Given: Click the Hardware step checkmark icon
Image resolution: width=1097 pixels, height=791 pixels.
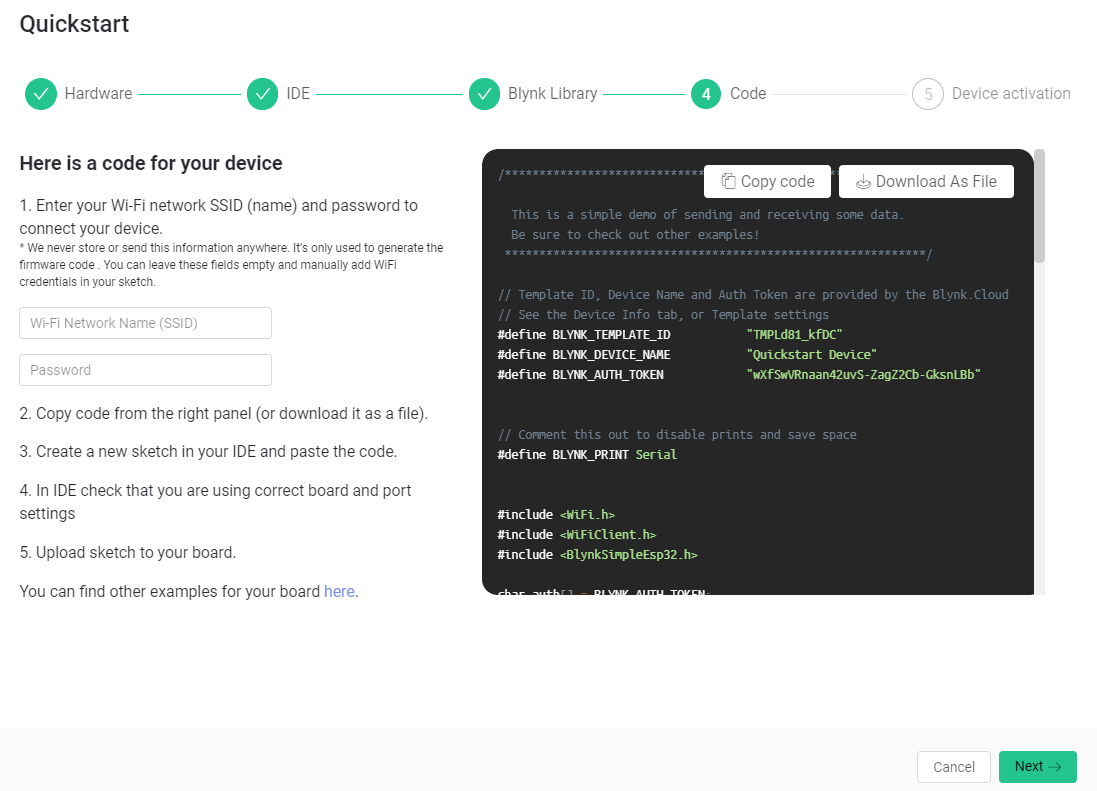Looking at the screenshot, I should [x=41, y=94].
